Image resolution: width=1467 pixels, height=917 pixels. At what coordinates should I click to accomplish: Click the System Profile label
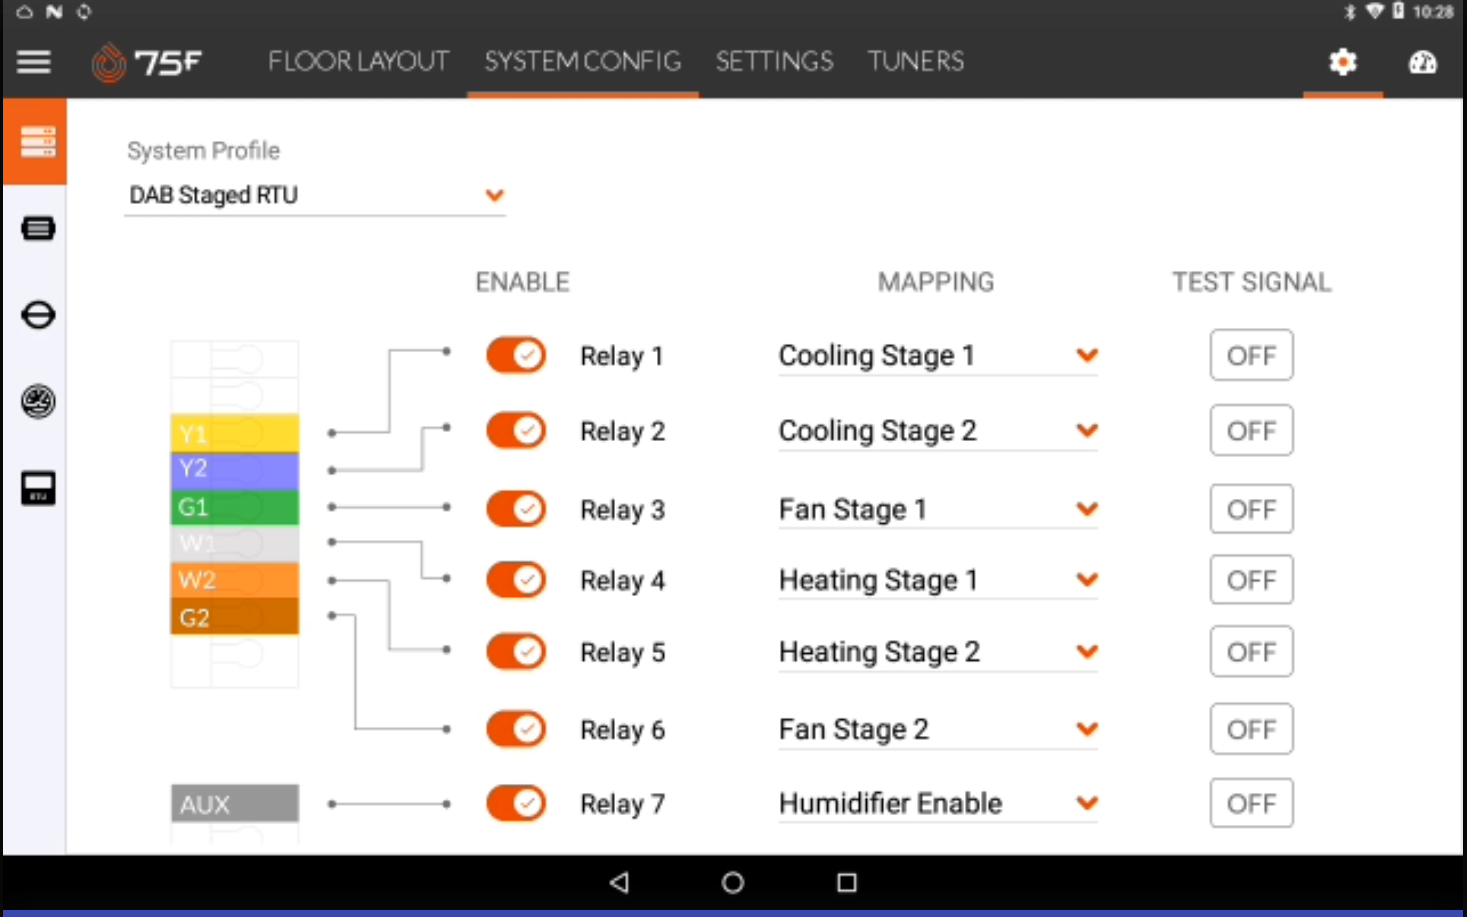(203, 151)
